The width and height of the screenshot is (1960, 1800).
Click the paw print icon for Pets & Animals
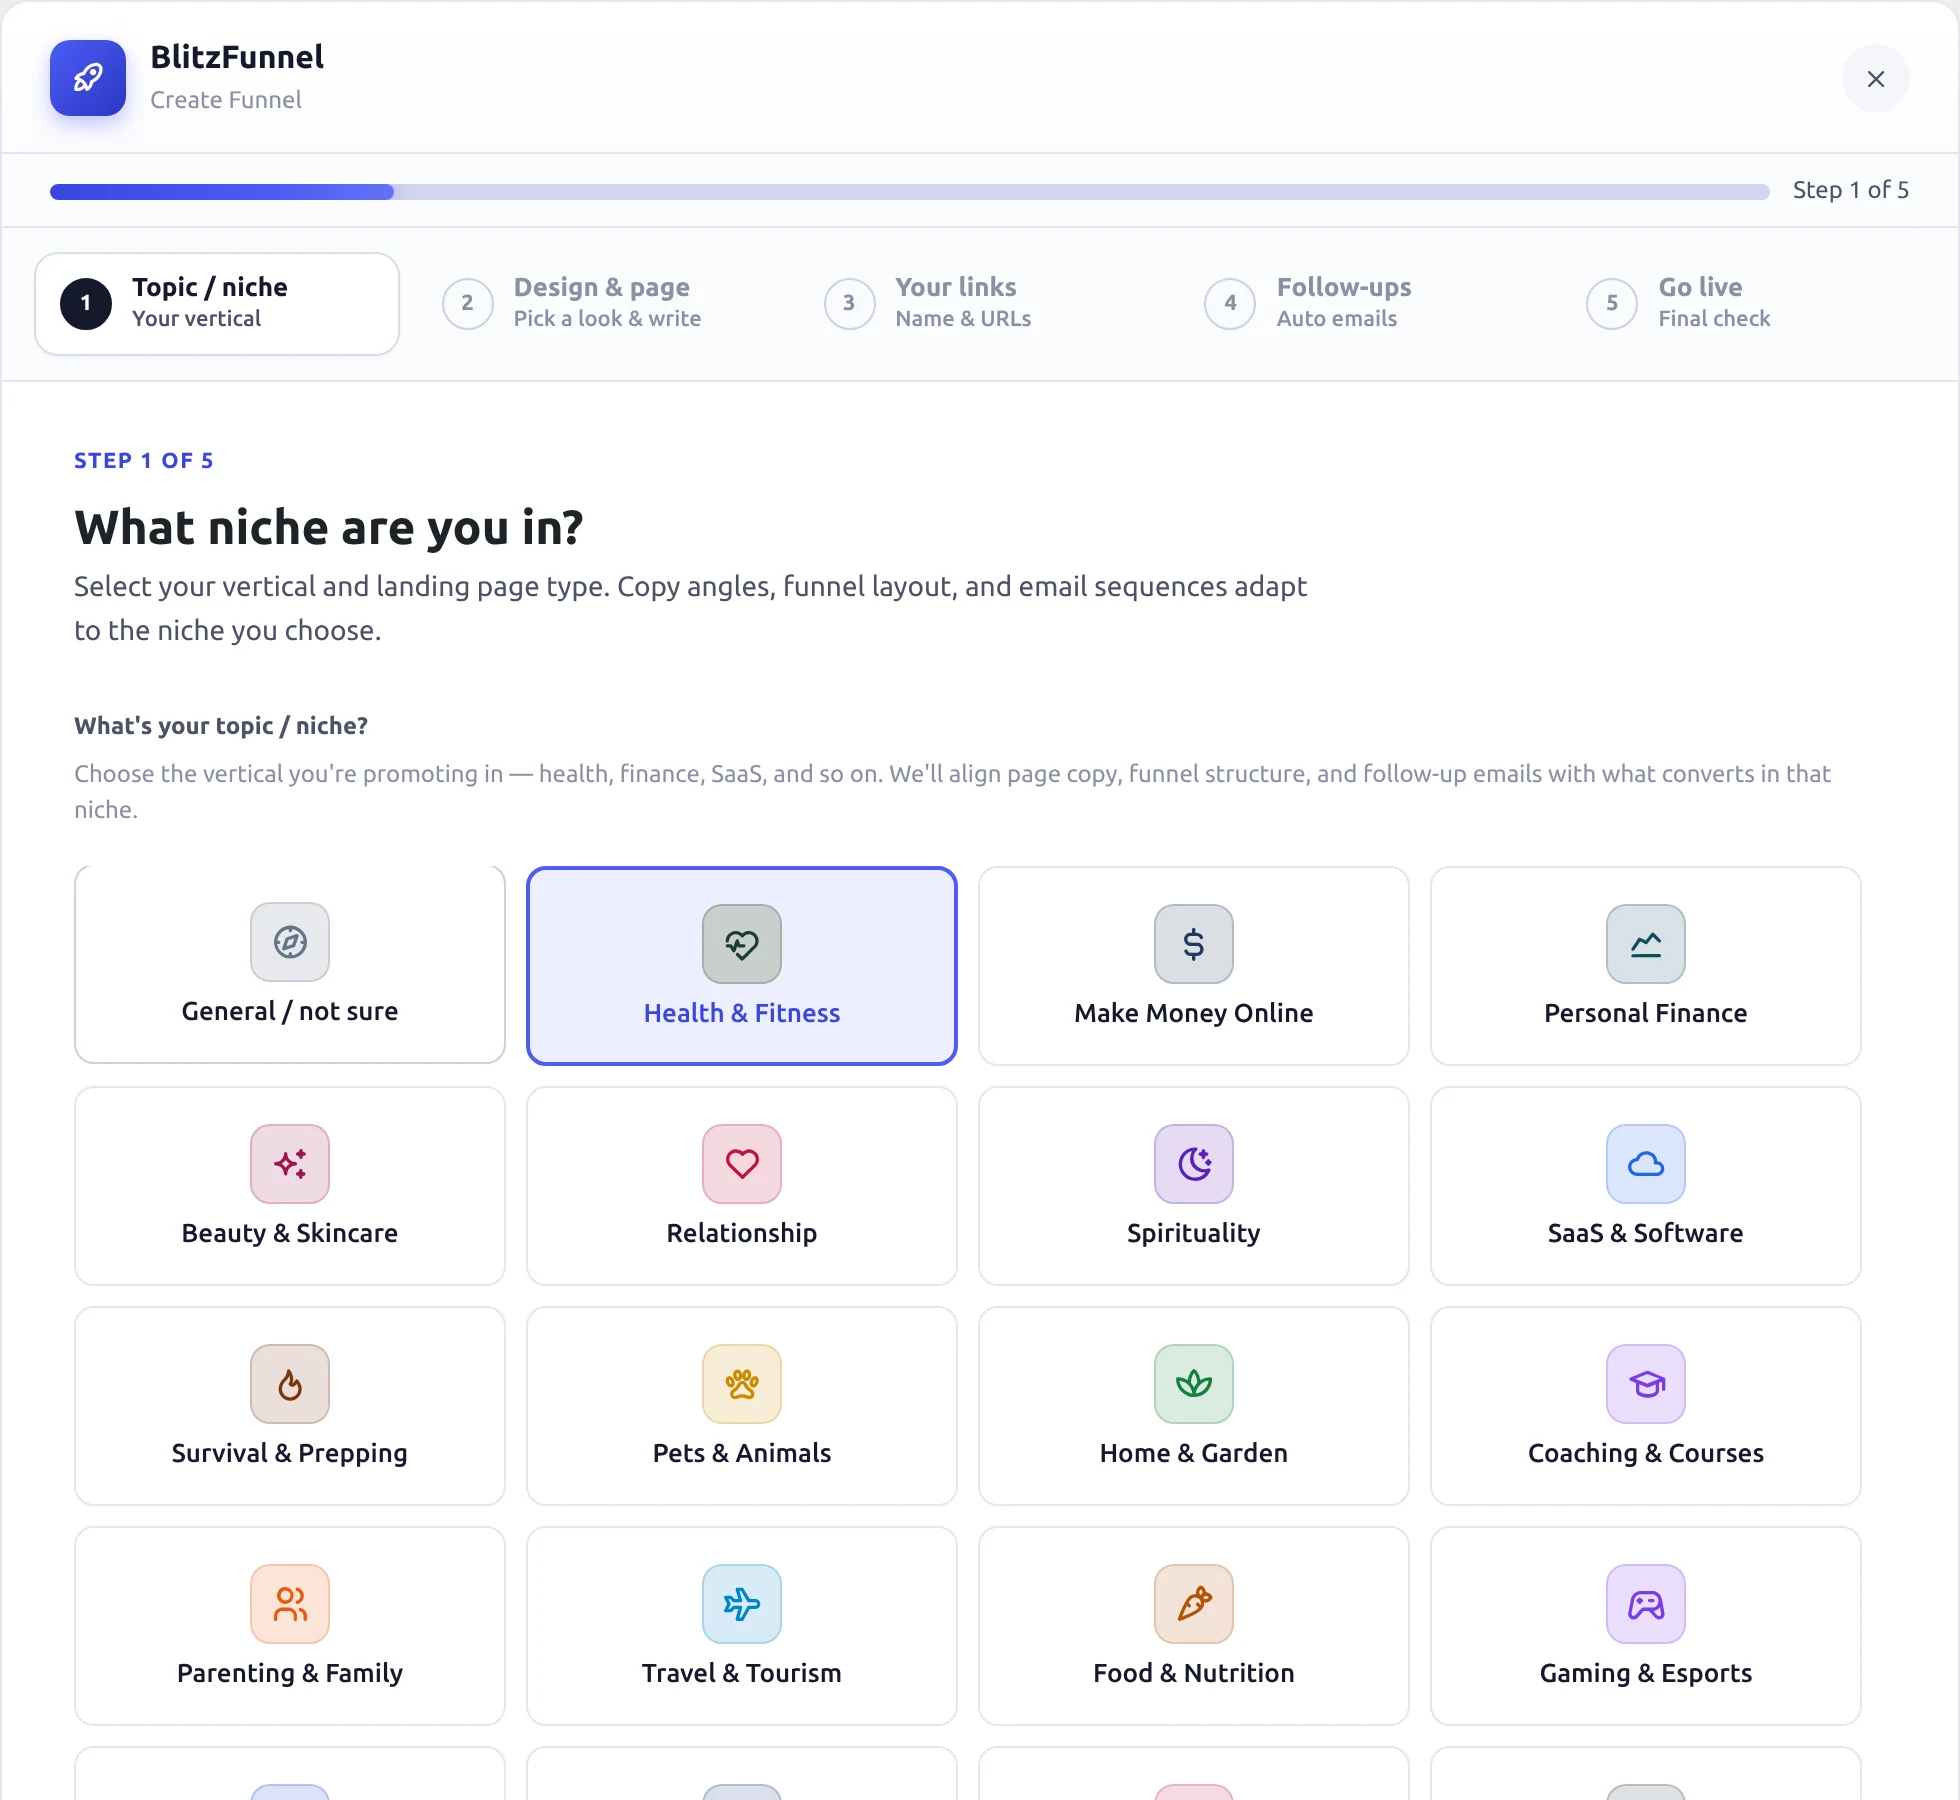(x=742, y=1384)
